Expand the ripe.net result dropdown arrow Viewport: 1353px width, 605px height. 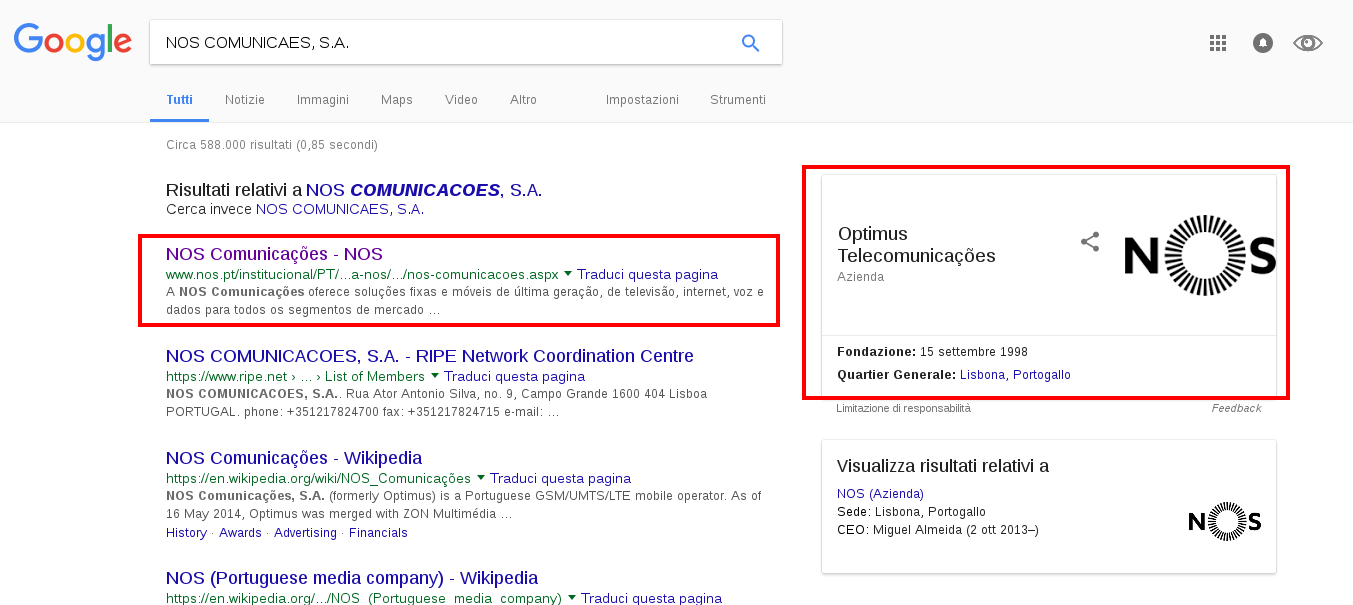pyautogui.click(x=435, y=376)
